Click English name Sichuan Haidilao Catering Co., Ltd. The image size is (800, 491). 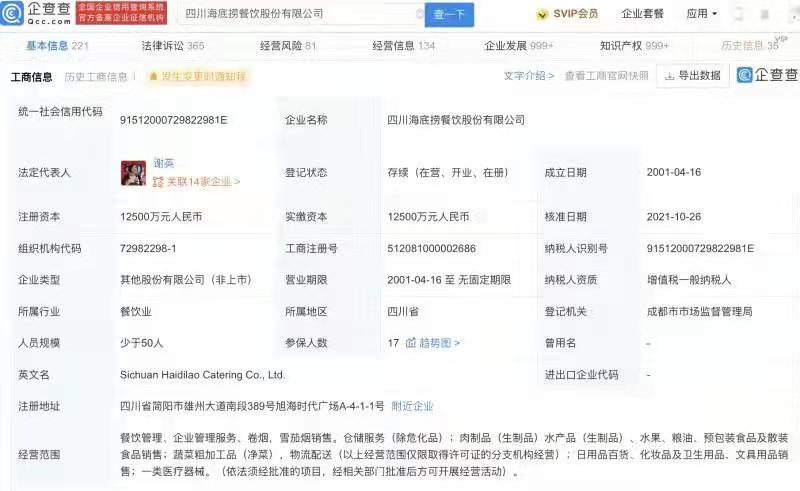click(203, 375)
